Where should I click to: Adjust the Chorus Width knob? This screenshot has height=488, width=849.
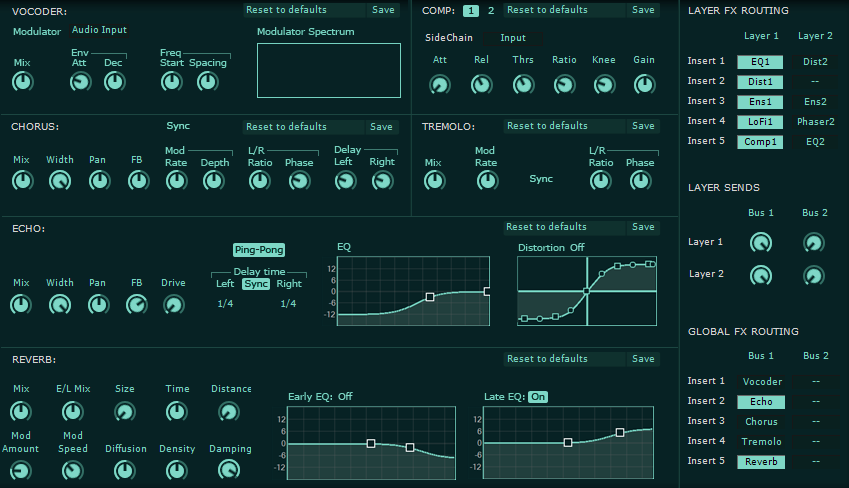tap(60, 181)
